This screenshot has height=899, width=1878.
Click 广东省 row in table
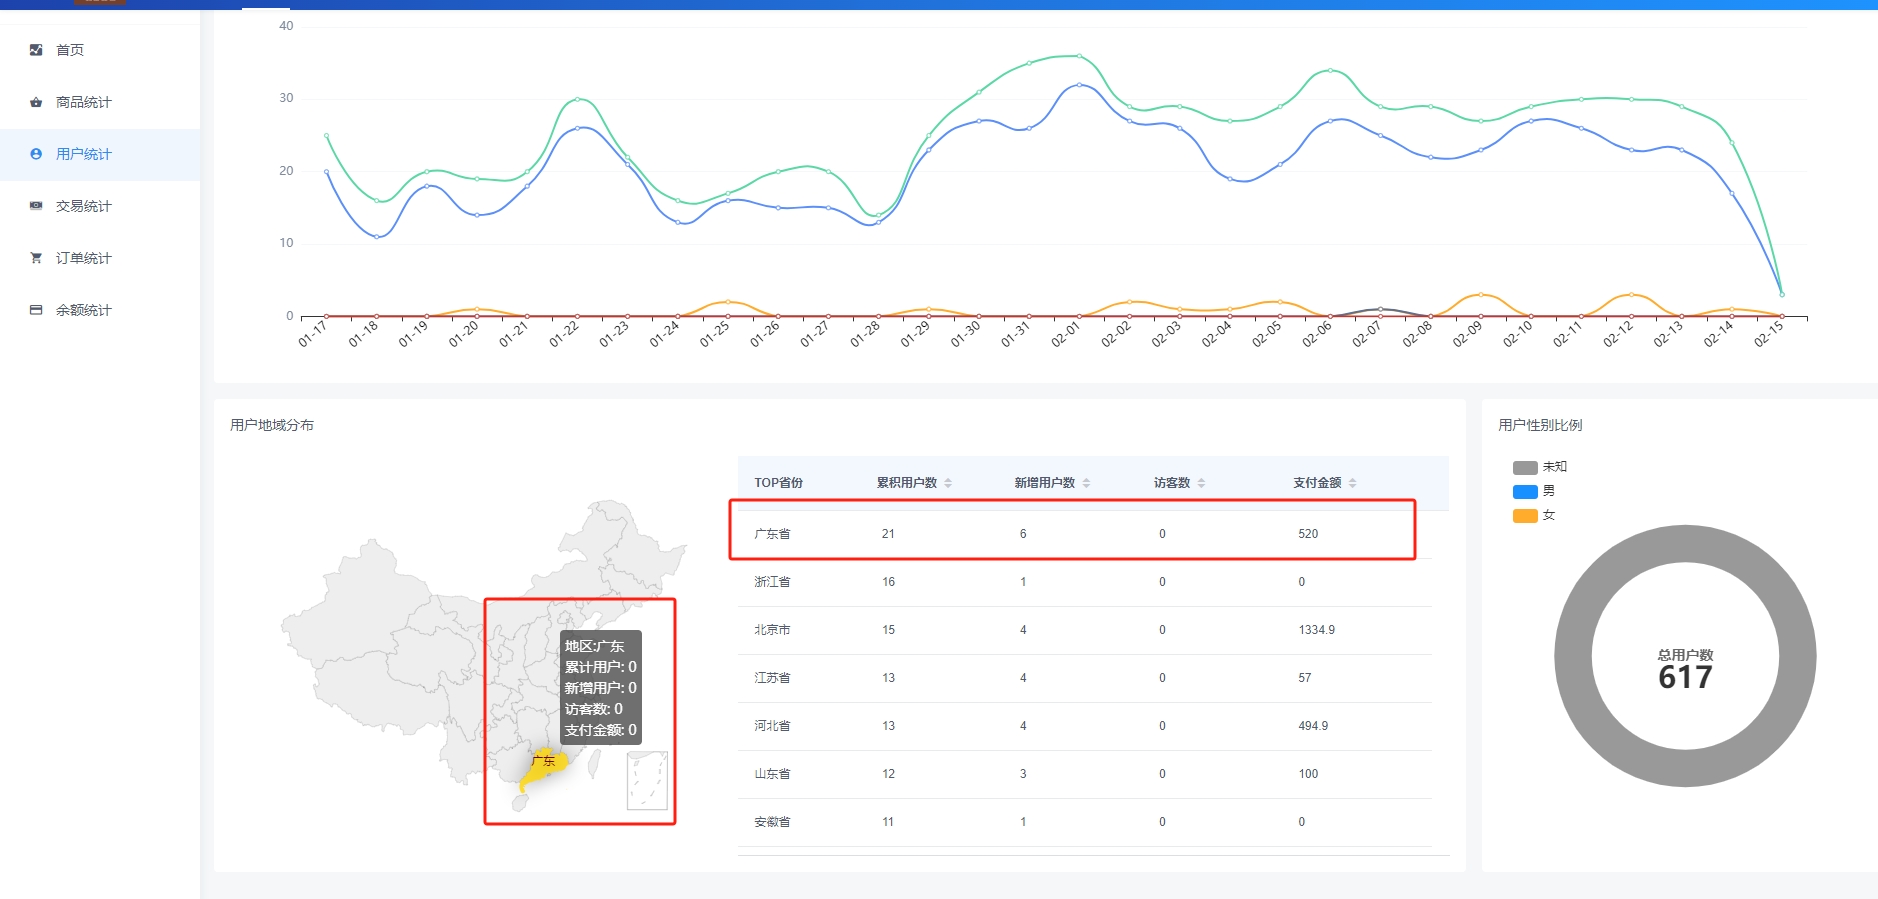point(1085,534)
